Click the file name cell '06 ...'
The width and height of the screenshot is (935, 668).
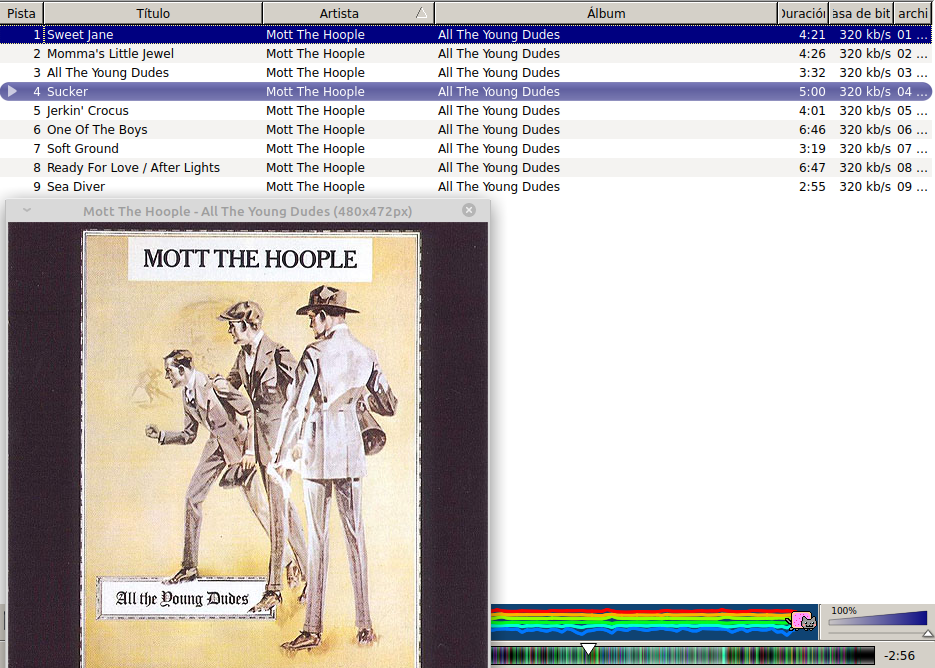pos(912,130)
